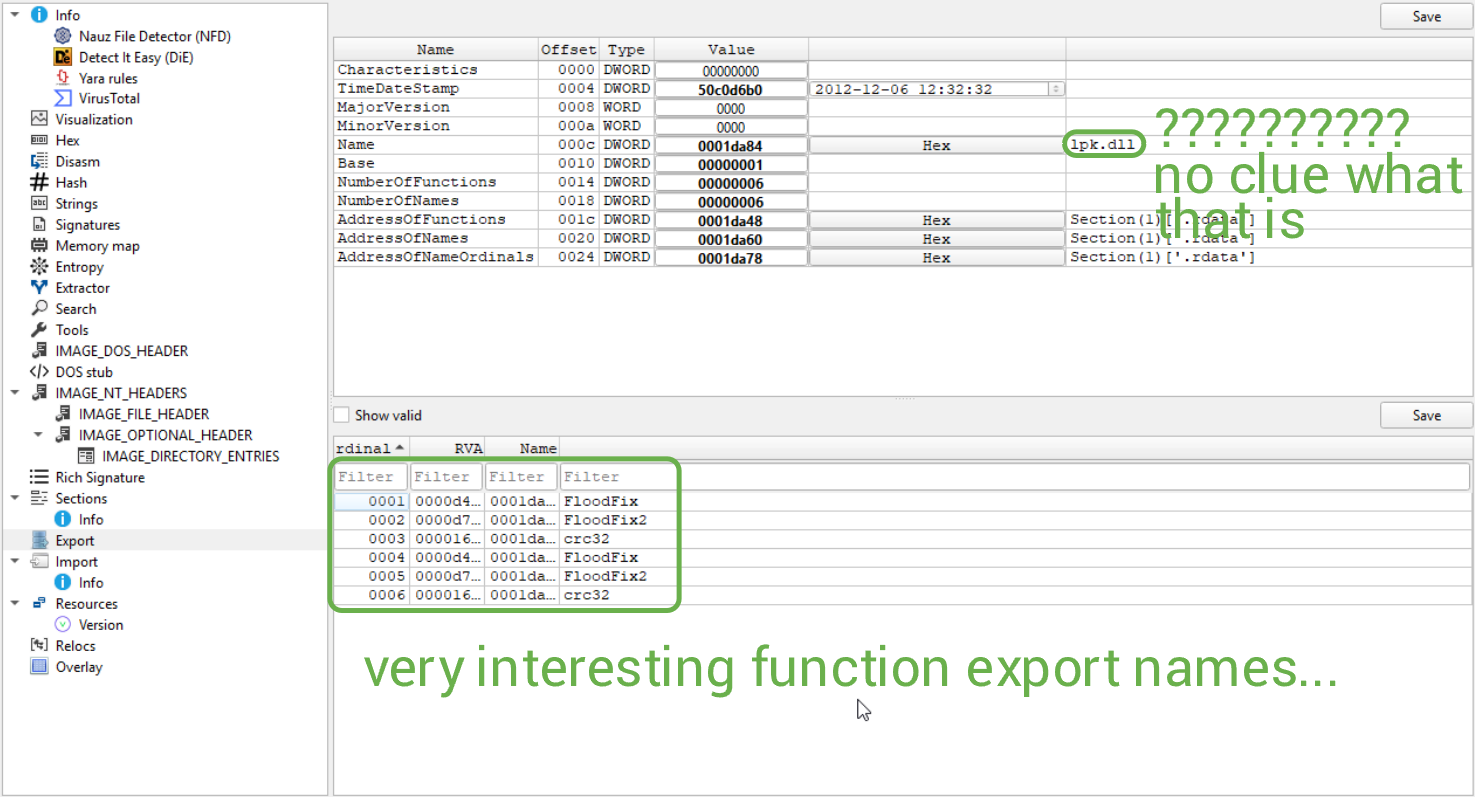1475x797 pixels.
Task: Enable the Show valid checkbox
Action: point(340,415)
